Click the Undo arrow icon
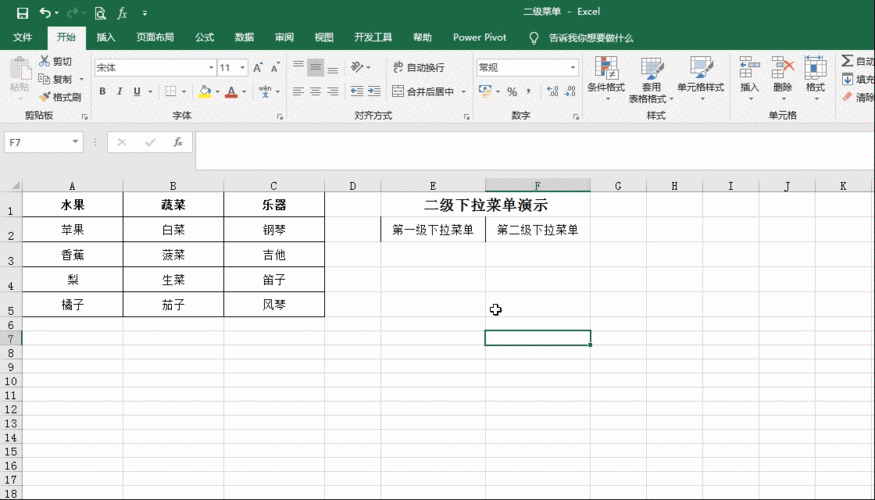This screenshot has height=500, width=875. point(45,13)
